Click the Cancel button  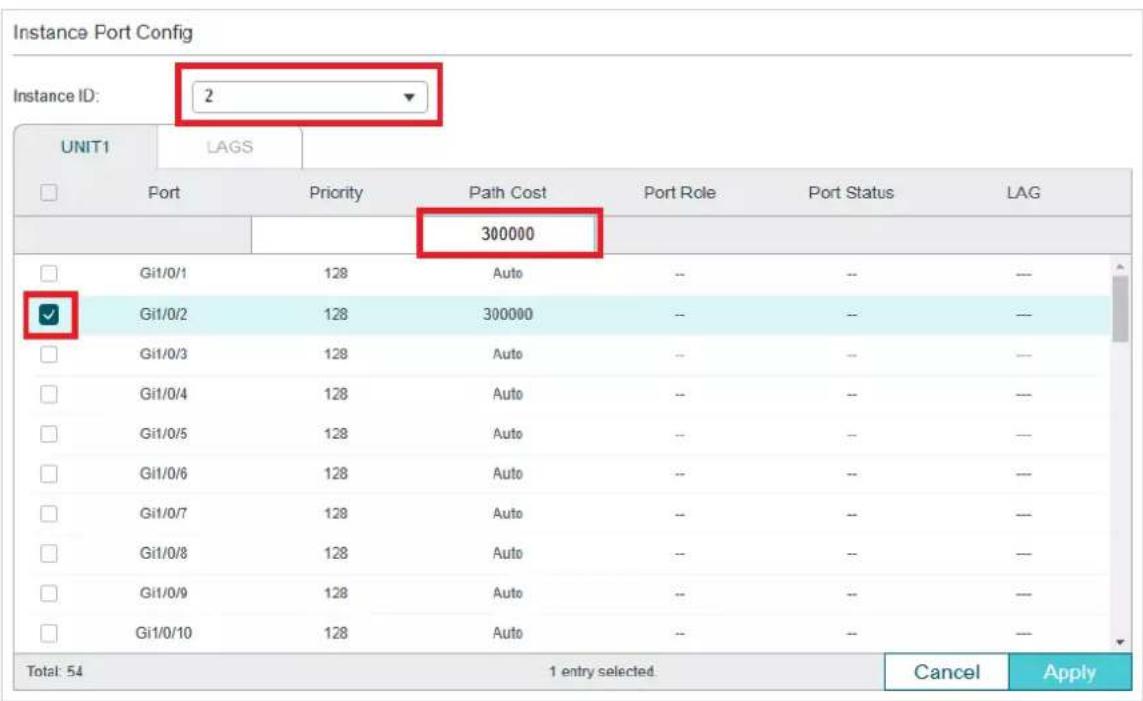click(x=946, y=672)
